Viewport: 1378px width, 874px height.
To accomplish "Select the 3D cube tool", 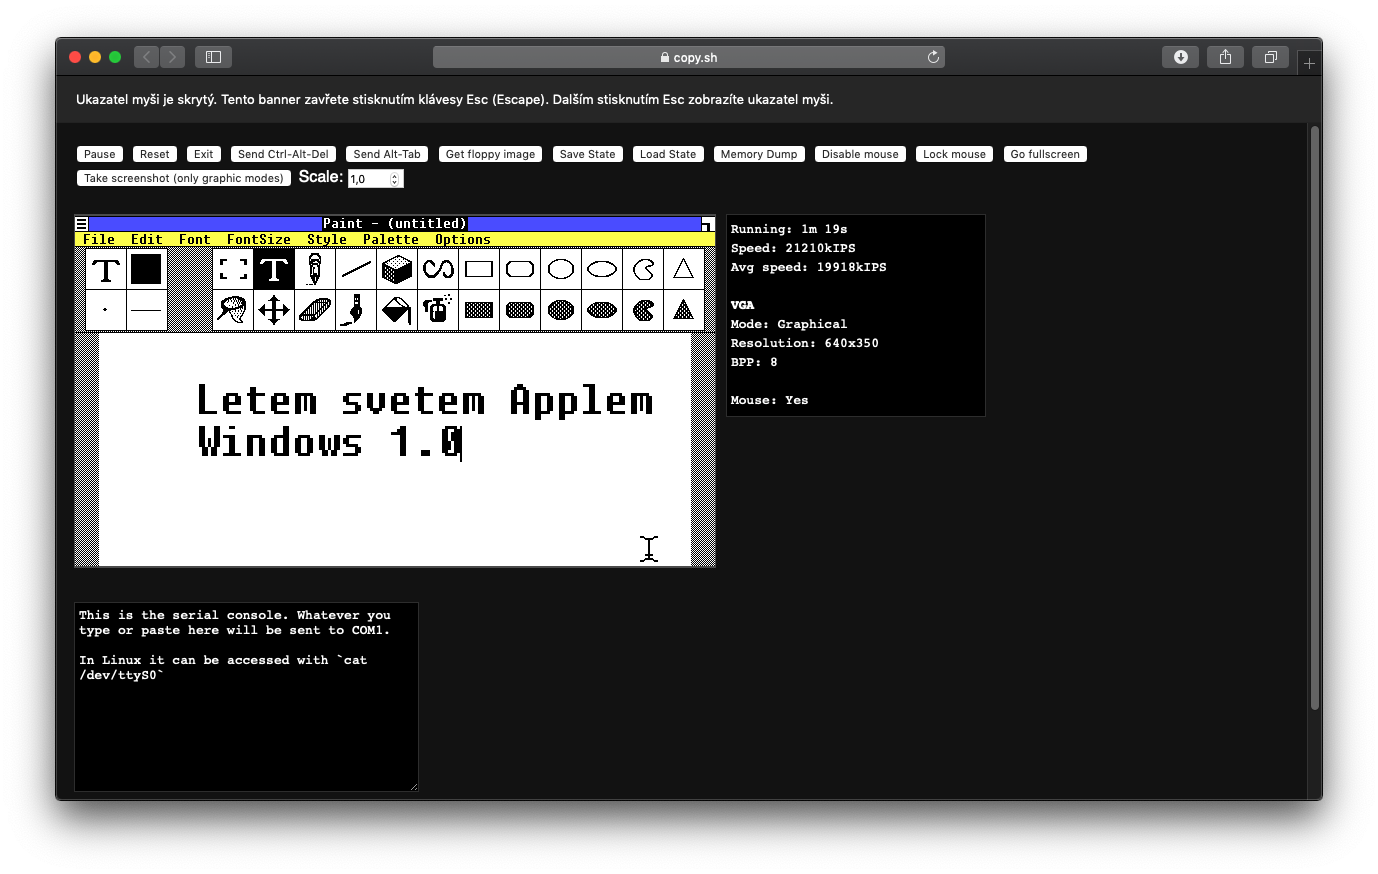I will [397, 269].
